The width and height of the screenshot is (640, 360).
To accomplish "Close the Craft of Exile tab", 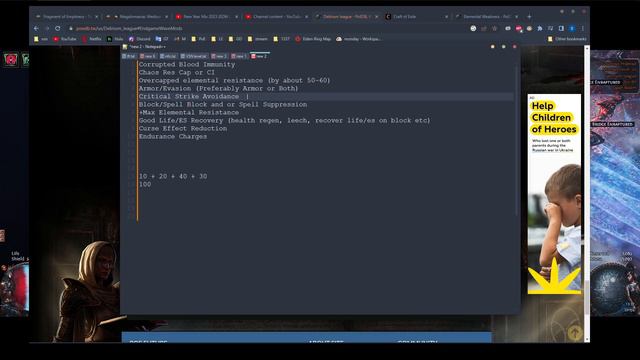I will click(446, 17).
